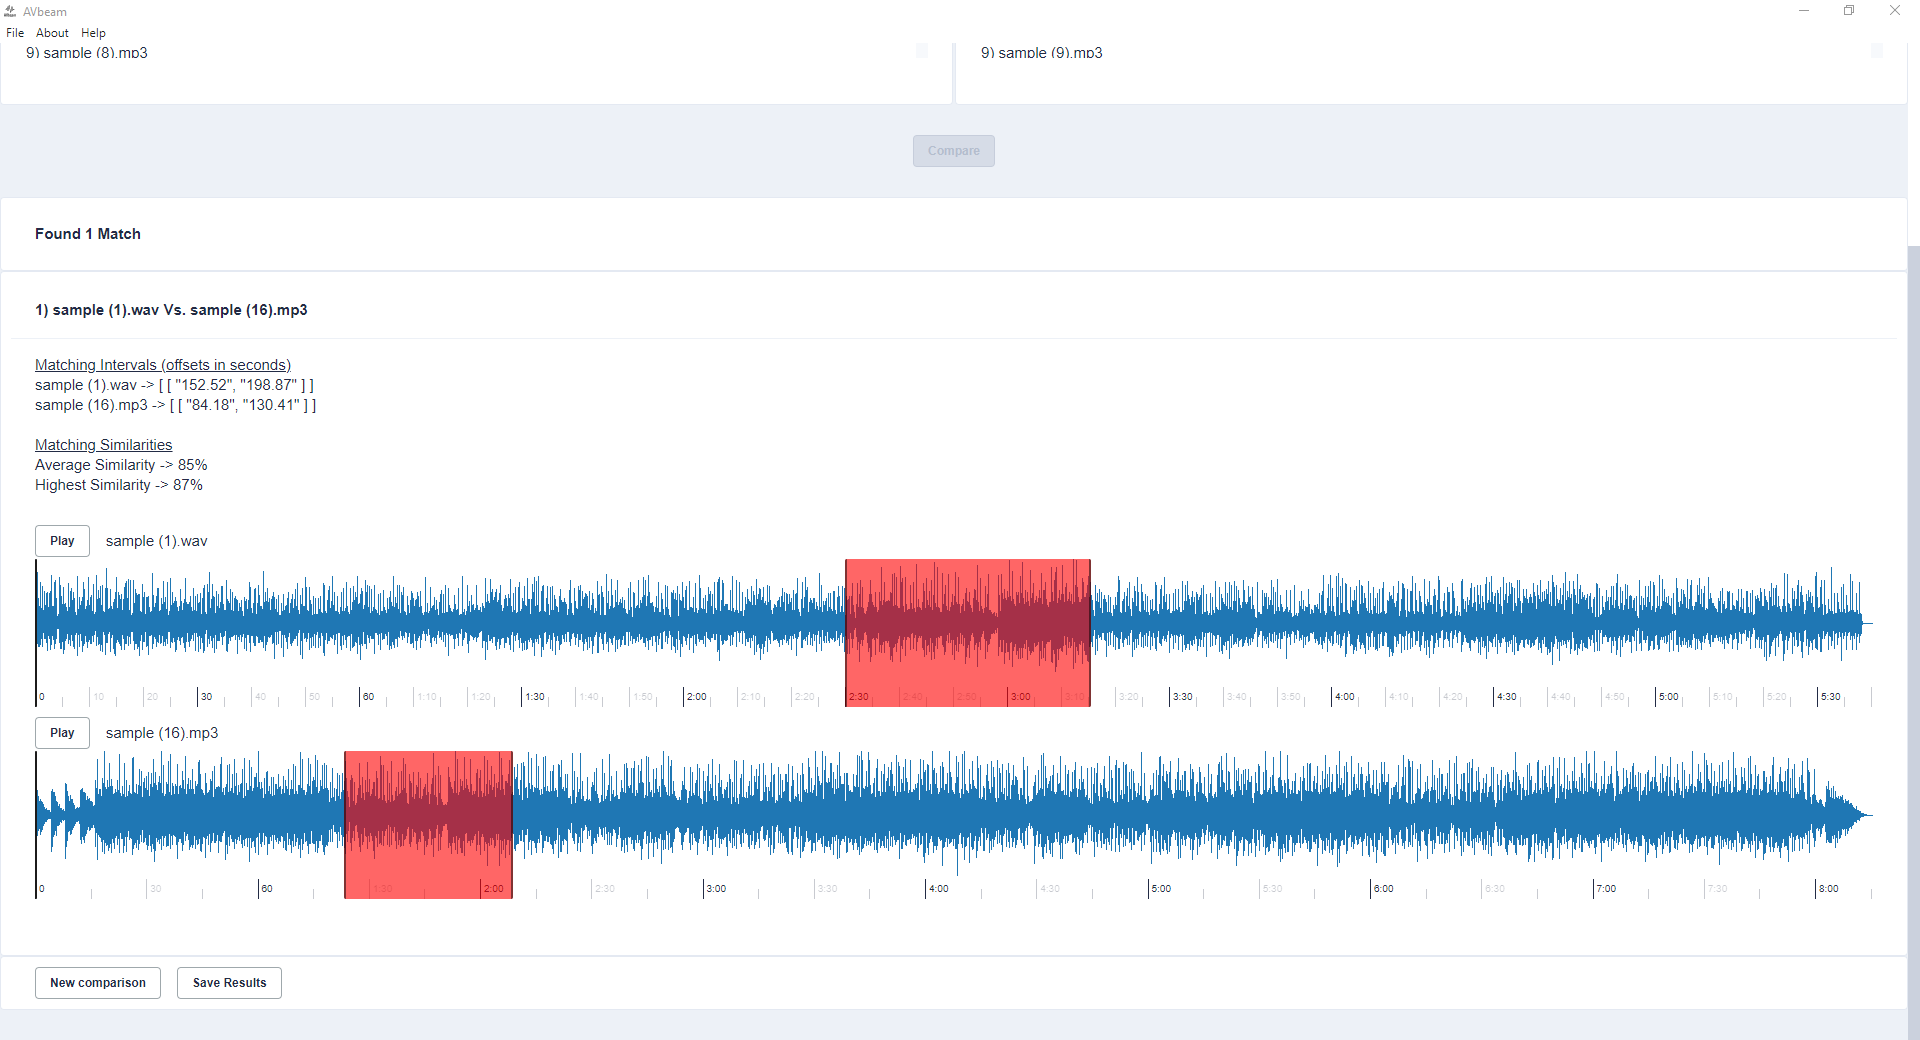Screen dimensions: 1920x1040
Task: Open the Help menu
Action: click(x=92, y=32)
